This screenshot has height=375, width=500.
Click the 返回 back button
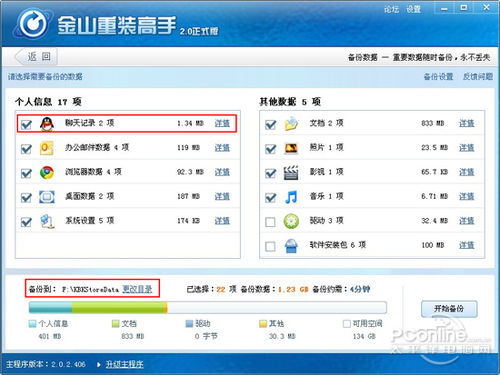pyautogui.click(x=36, y=57)
